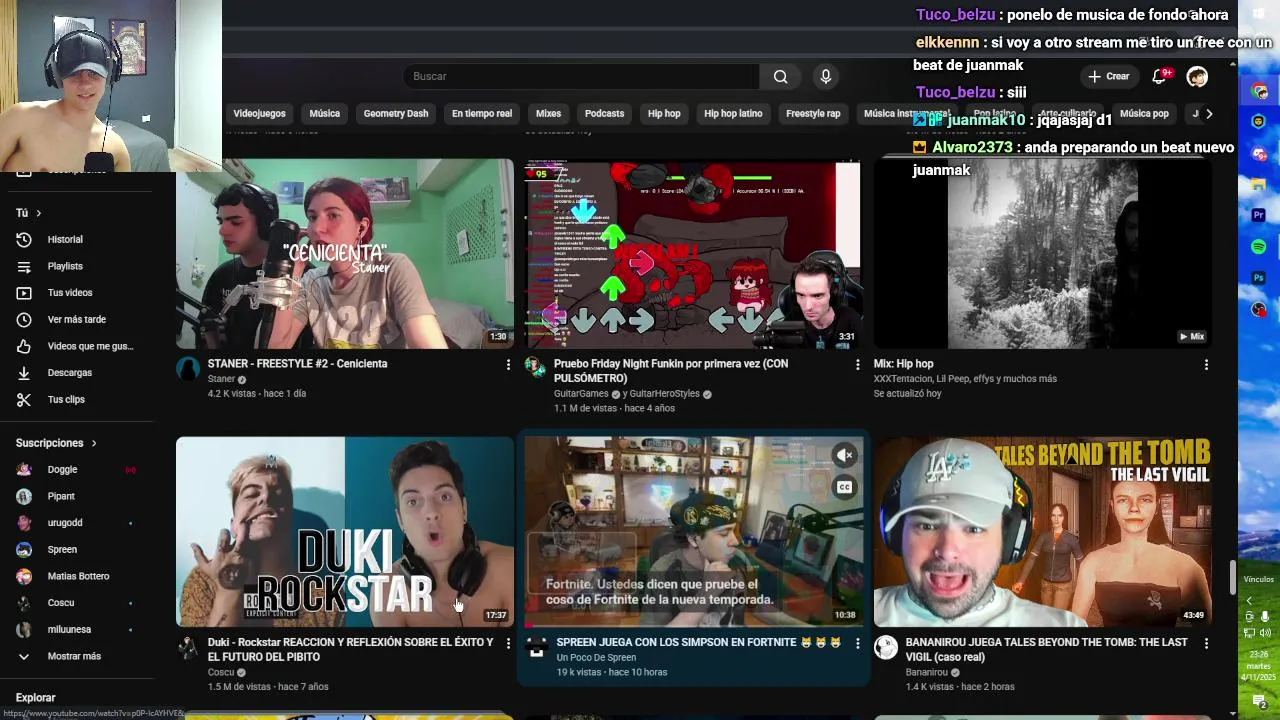Play Bananirou Tales Beyond the Tomb thumbnail
Image resolution: width=1280 pixels, height=720 pixels.
click(1043, 531)
